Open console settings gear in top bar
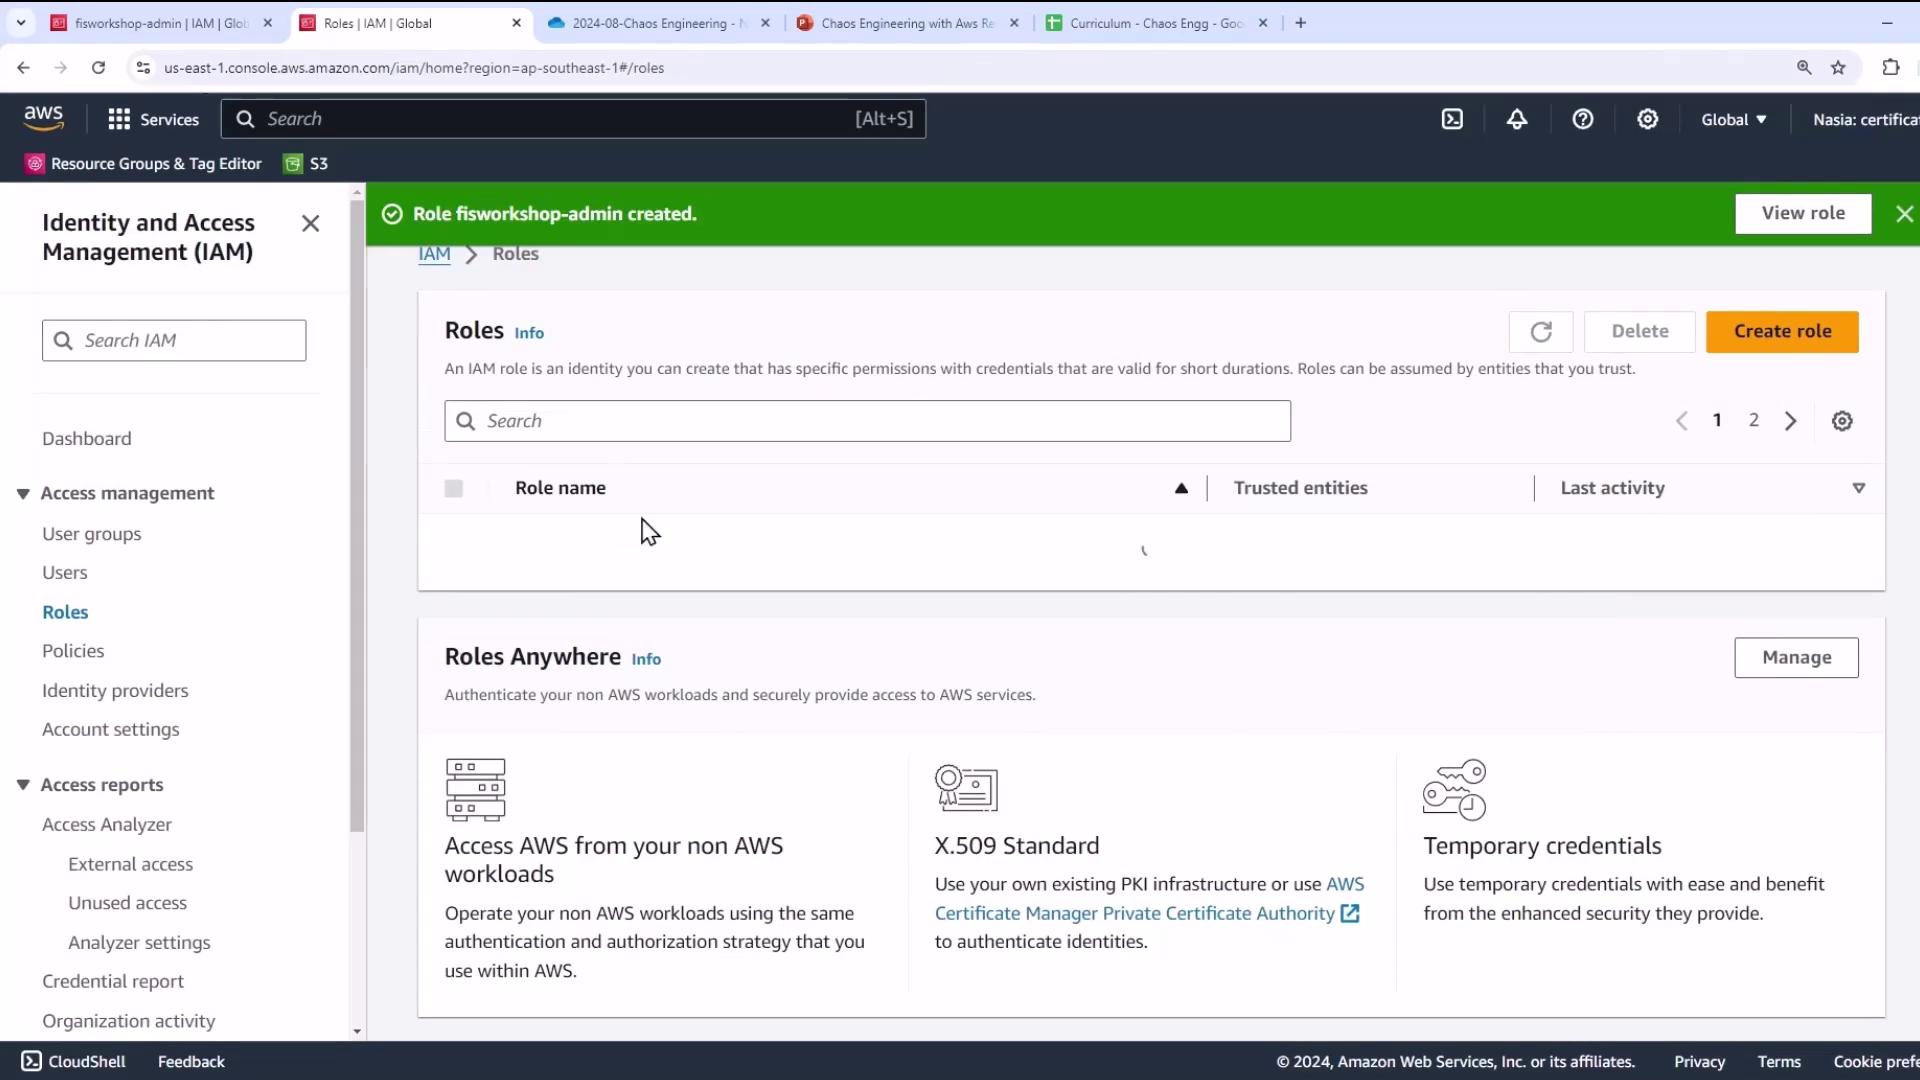This screenshot has width=1920, height=1080. pos(1647,119)
